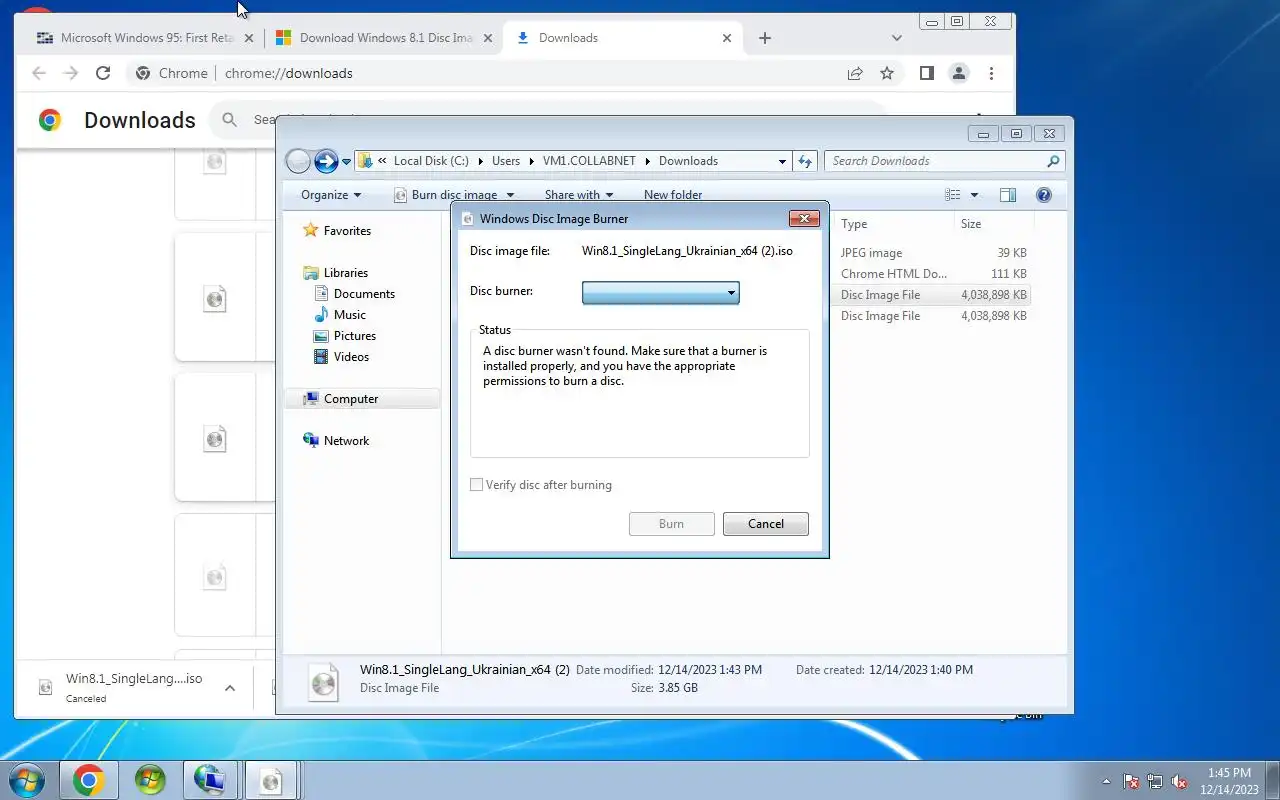1280x800 pixels.
Task: Go back in Chrome
Action: (39, 73)
